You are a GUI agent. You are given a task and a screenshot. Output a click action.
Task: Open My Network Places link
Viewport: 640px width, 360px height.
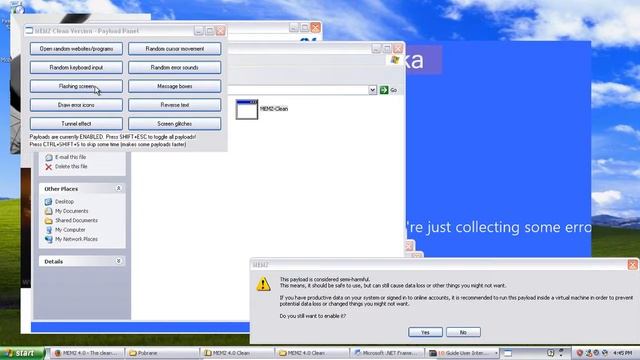point(76,239)
